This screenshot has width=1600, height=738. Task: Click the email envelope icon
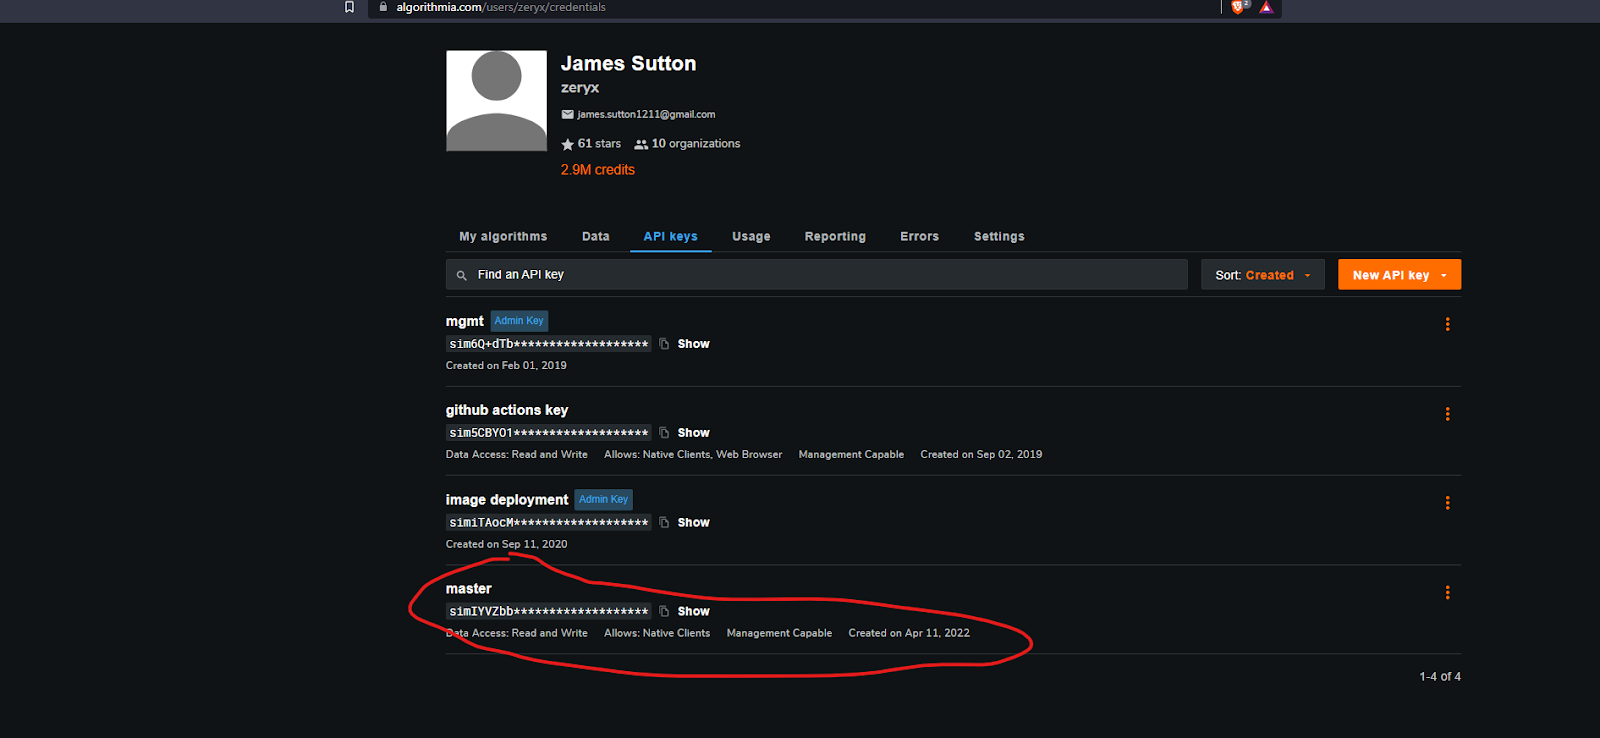[x=568, y=115]
